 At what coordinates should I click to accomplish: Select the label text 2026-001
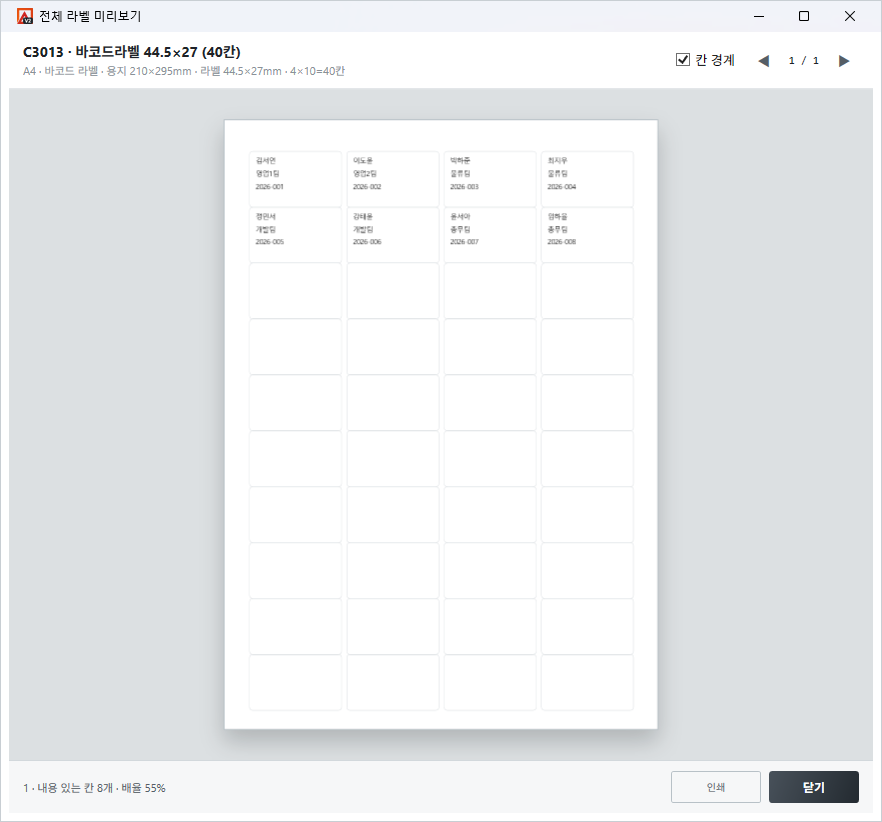point(269,187)
